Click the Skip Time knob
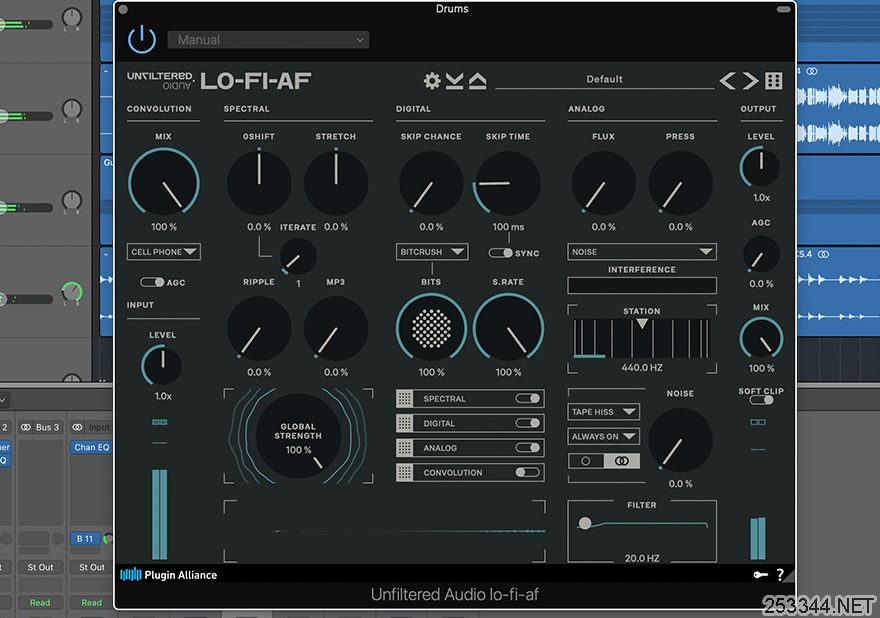 point(508,183)
